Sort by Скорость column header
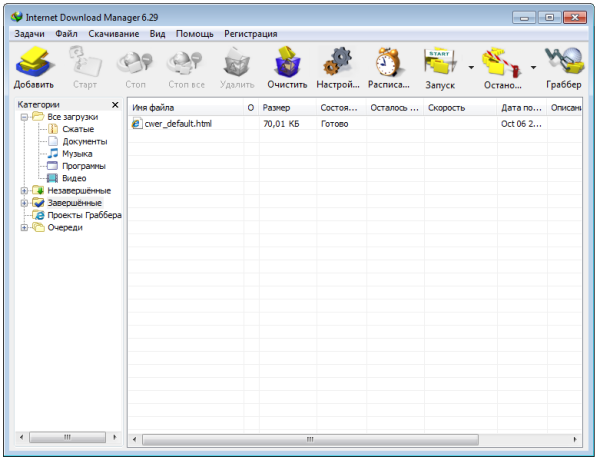600x460 pixels. click(x=460, y=108)
